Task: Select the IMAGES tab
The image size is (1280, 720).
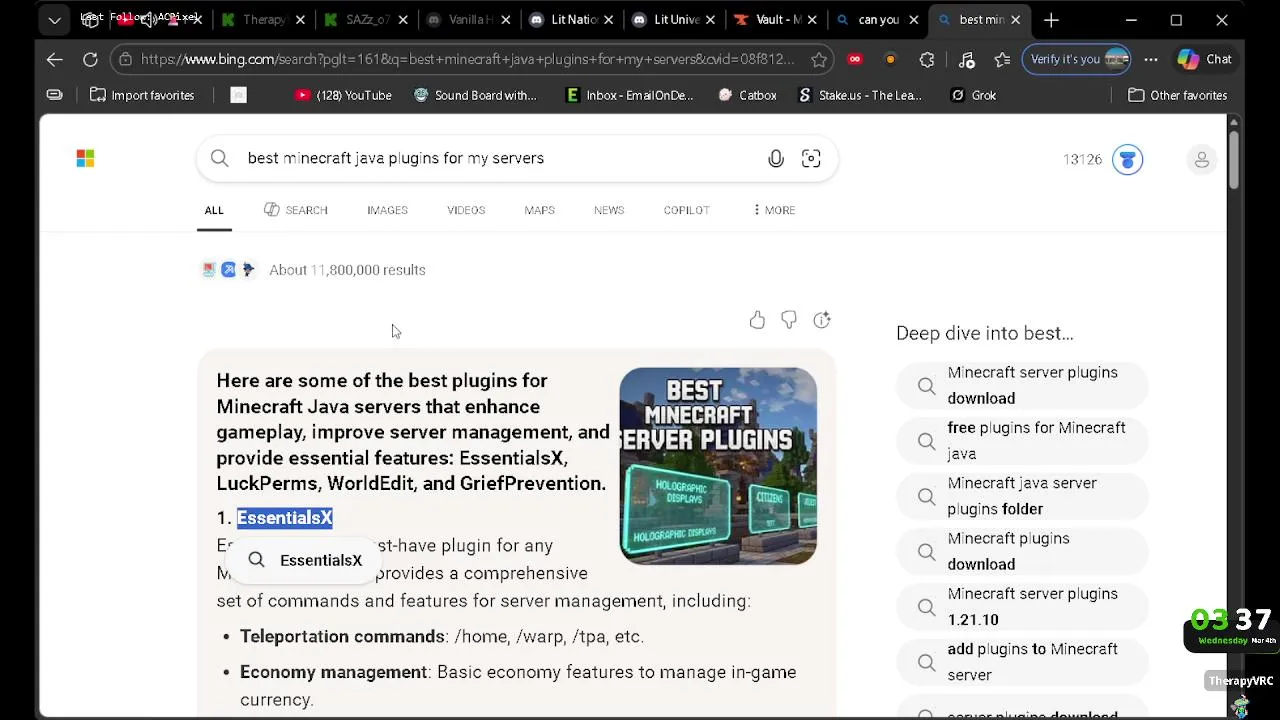Action: (387, 210)
